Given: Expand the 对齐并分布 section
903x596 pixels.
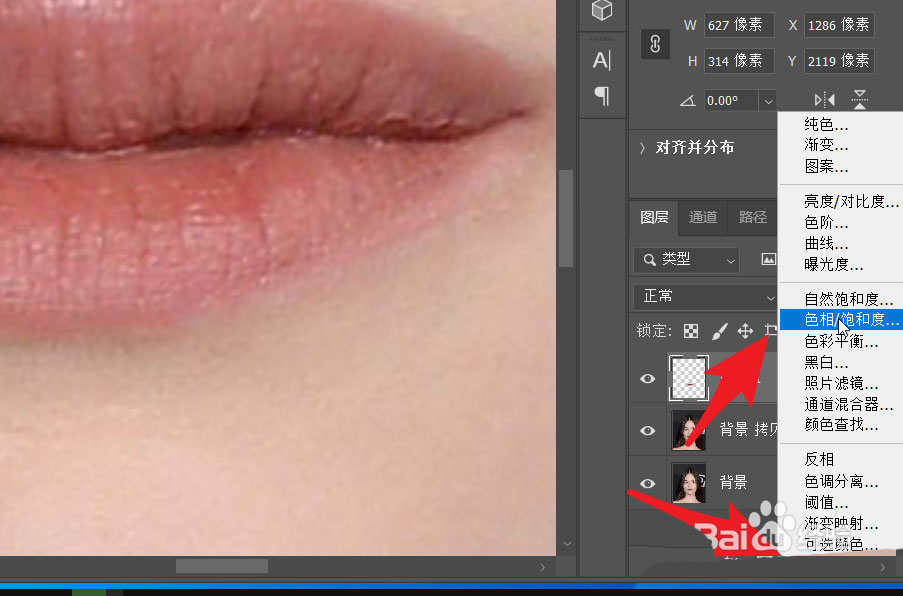Looking at the screenshot, I should point(642,148).
